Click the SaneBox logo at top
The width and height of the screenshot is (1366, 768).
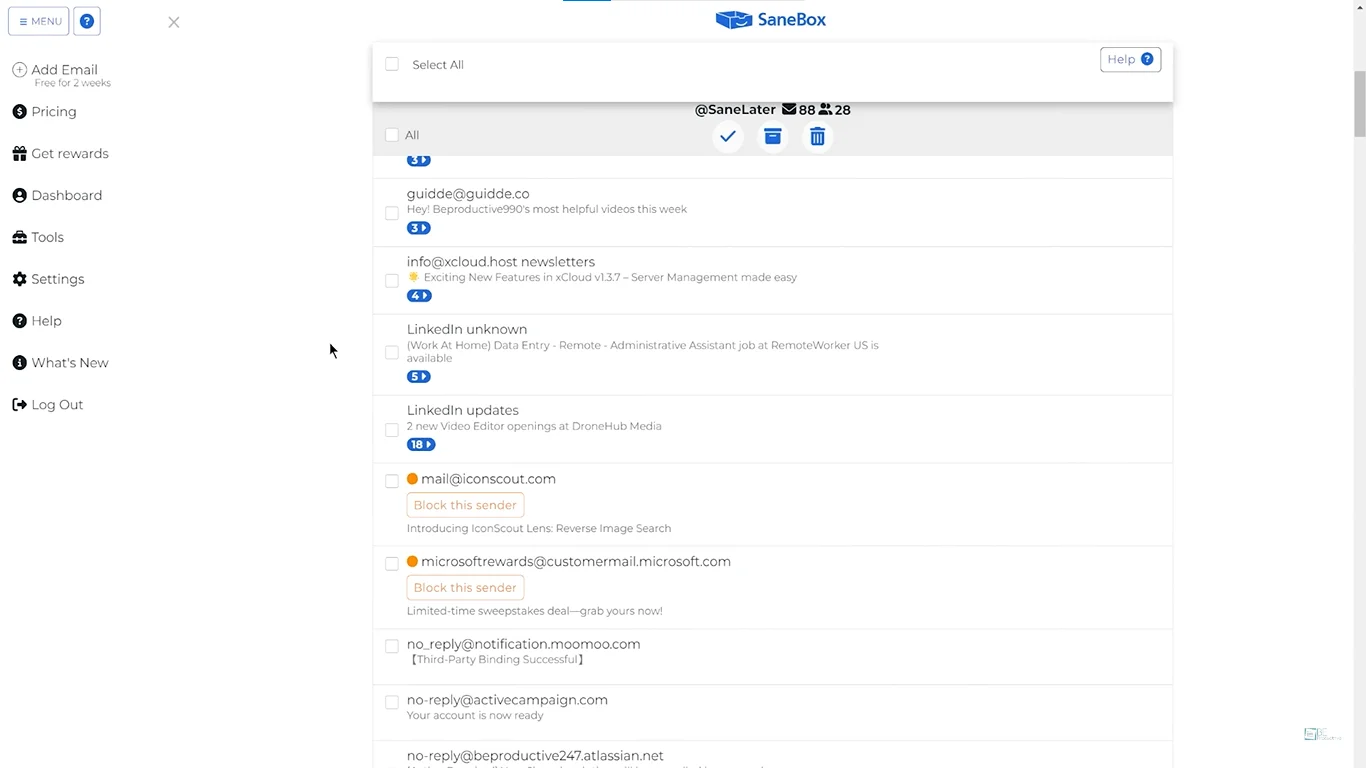click(770, 20)
